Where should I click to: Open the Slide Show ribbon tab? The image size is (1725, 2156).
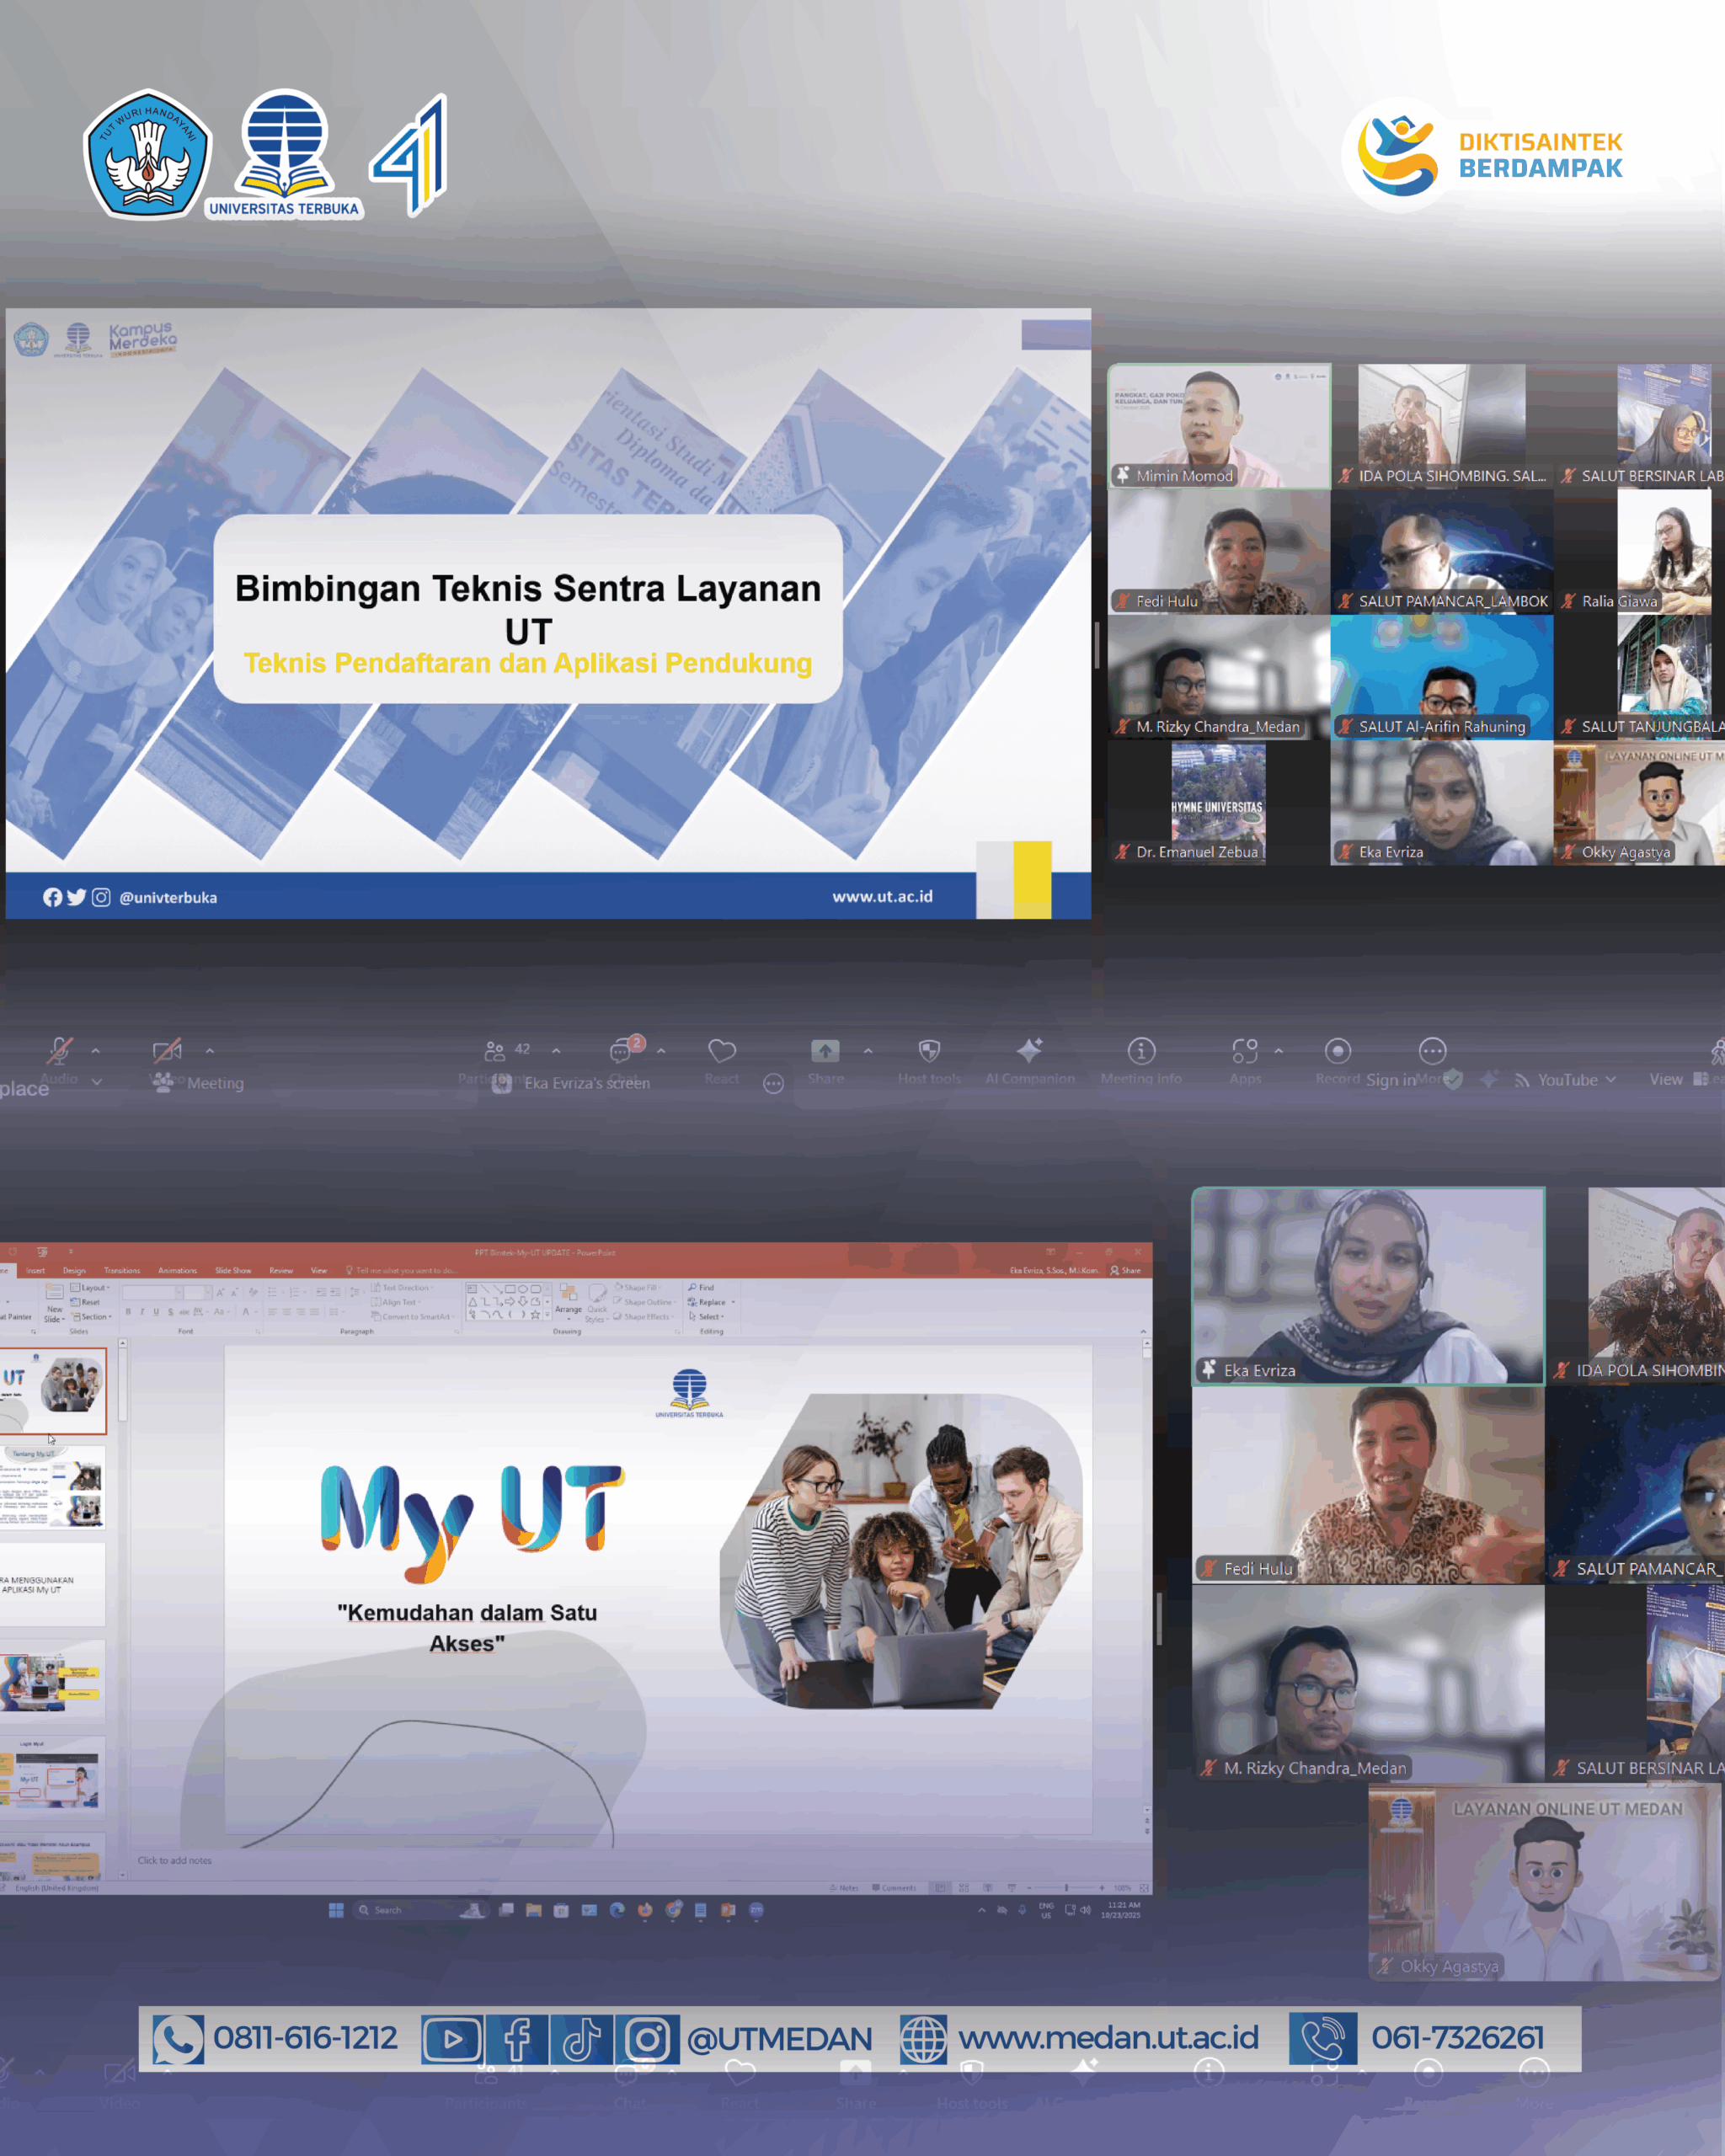pos(233,1270)
